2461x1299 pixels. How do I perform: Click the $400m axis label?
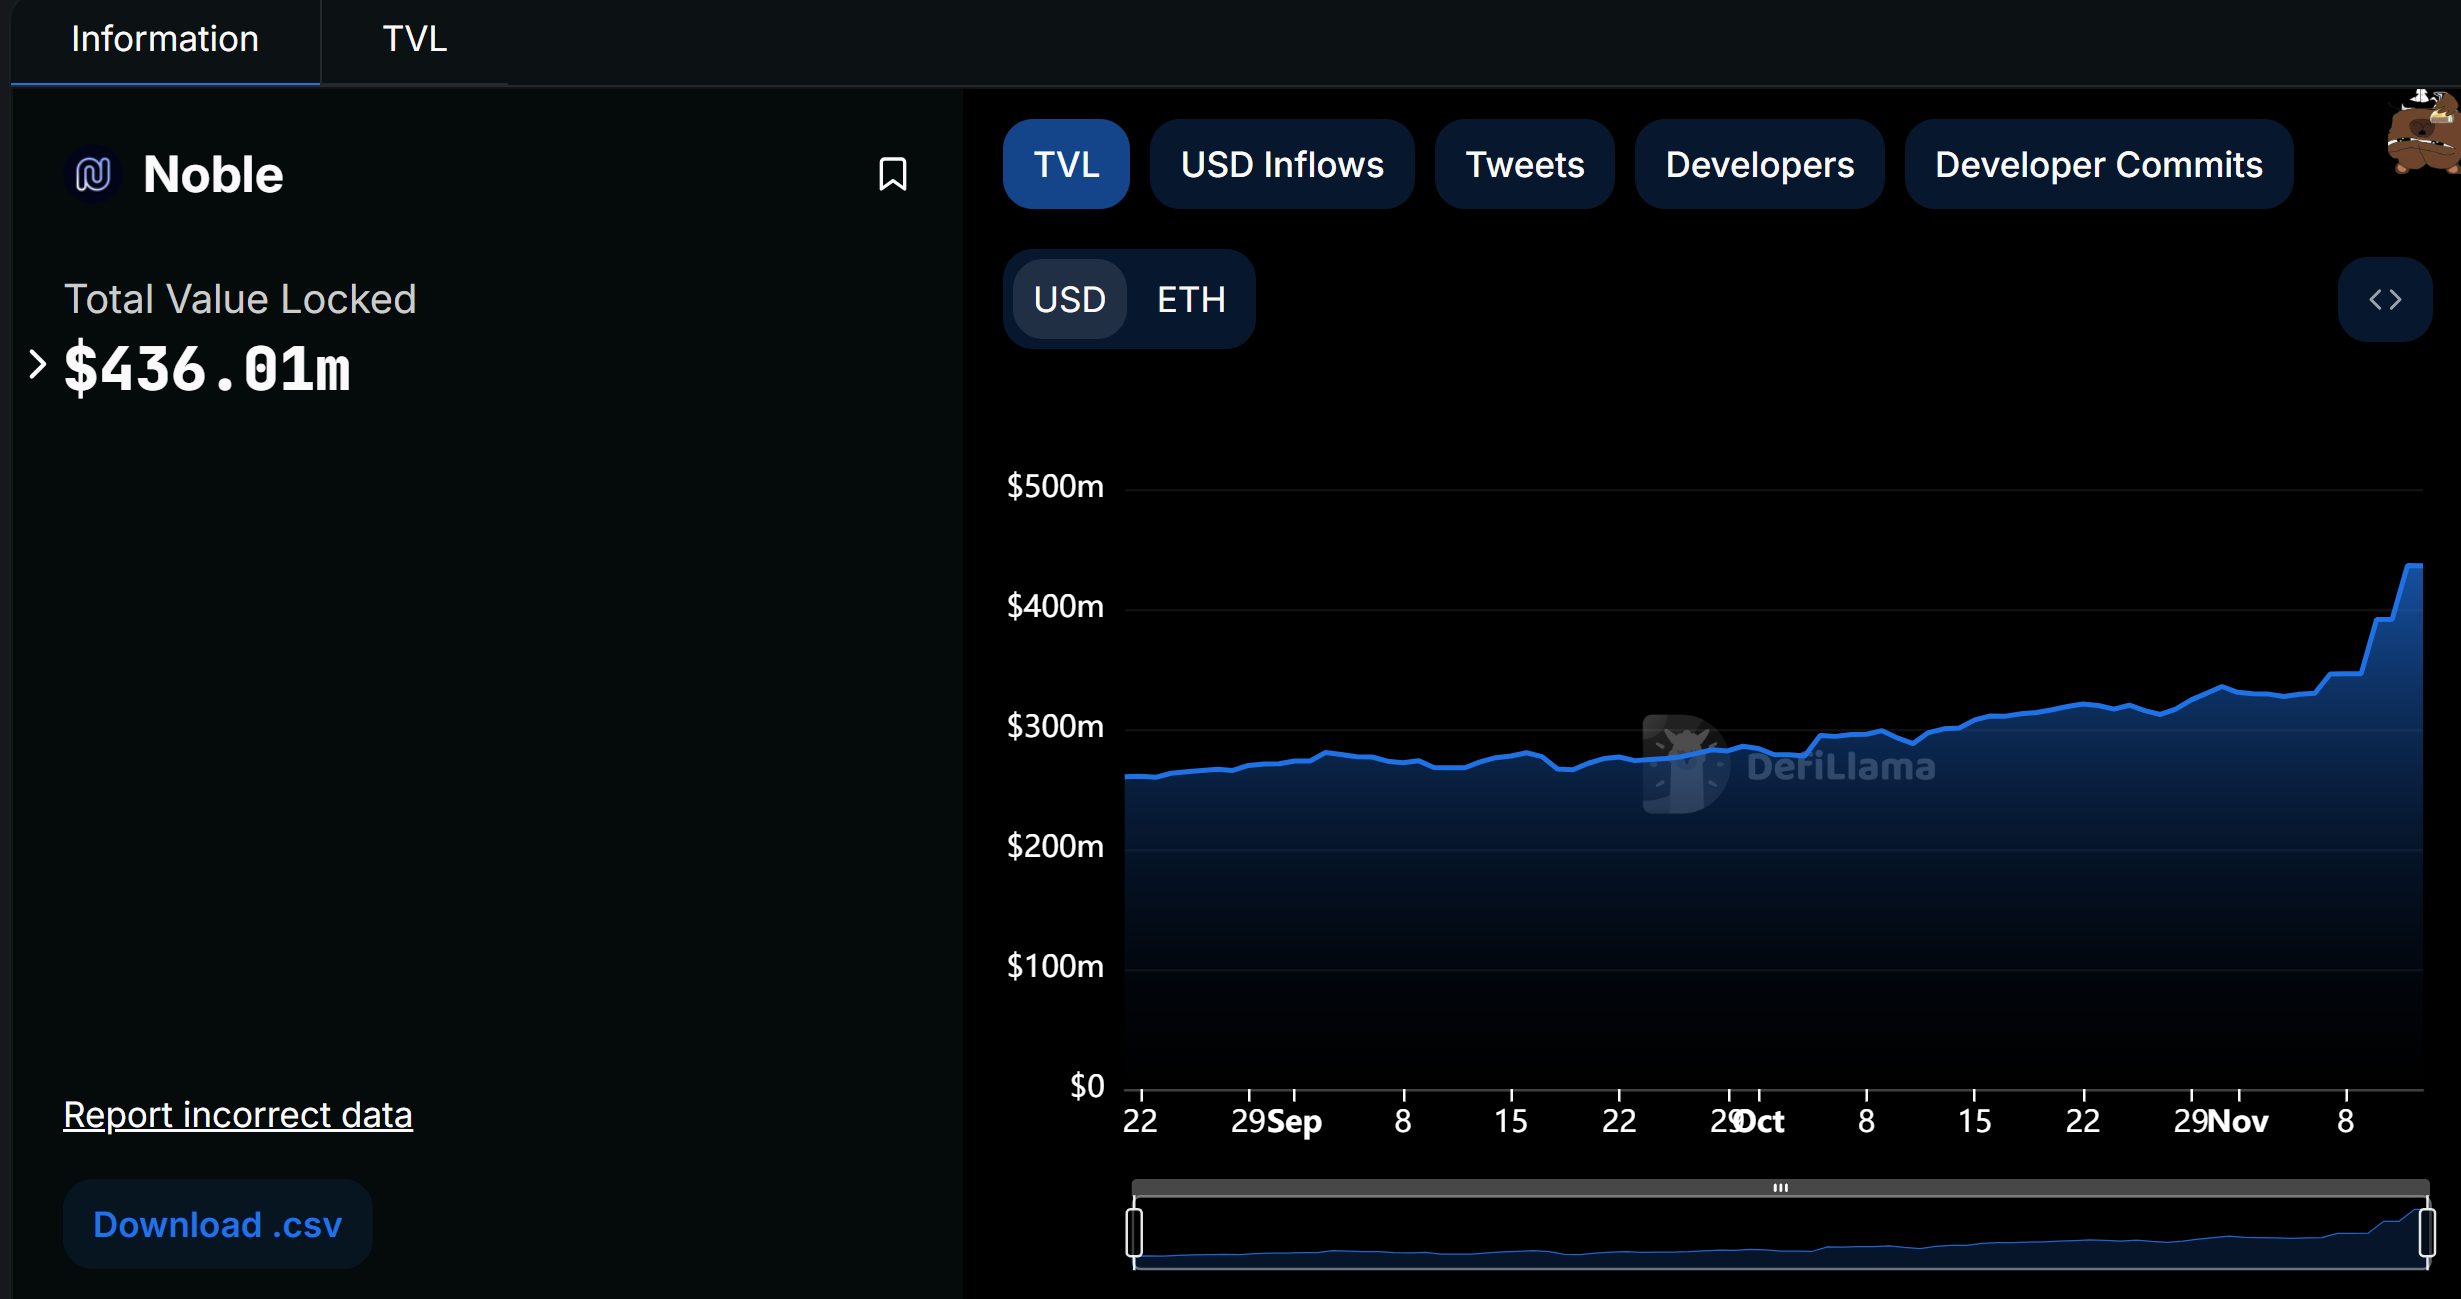click(x=1055, y=606)
